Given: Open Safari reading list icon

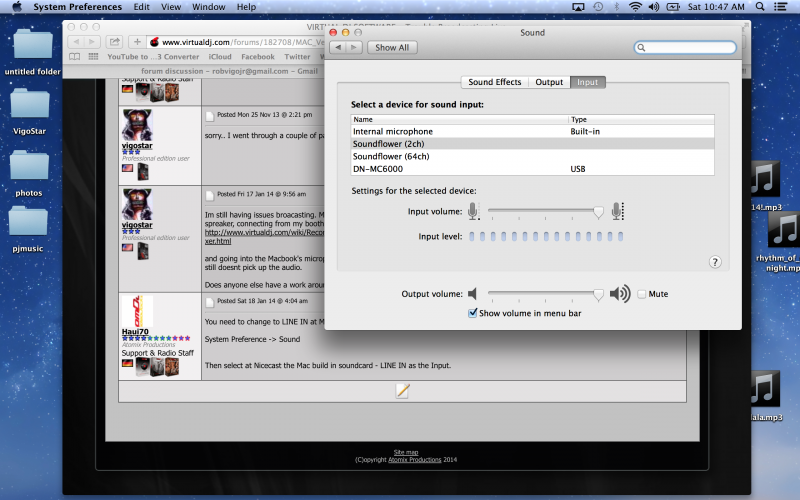Looking at the screenshot, I should (x=74, y=57).
